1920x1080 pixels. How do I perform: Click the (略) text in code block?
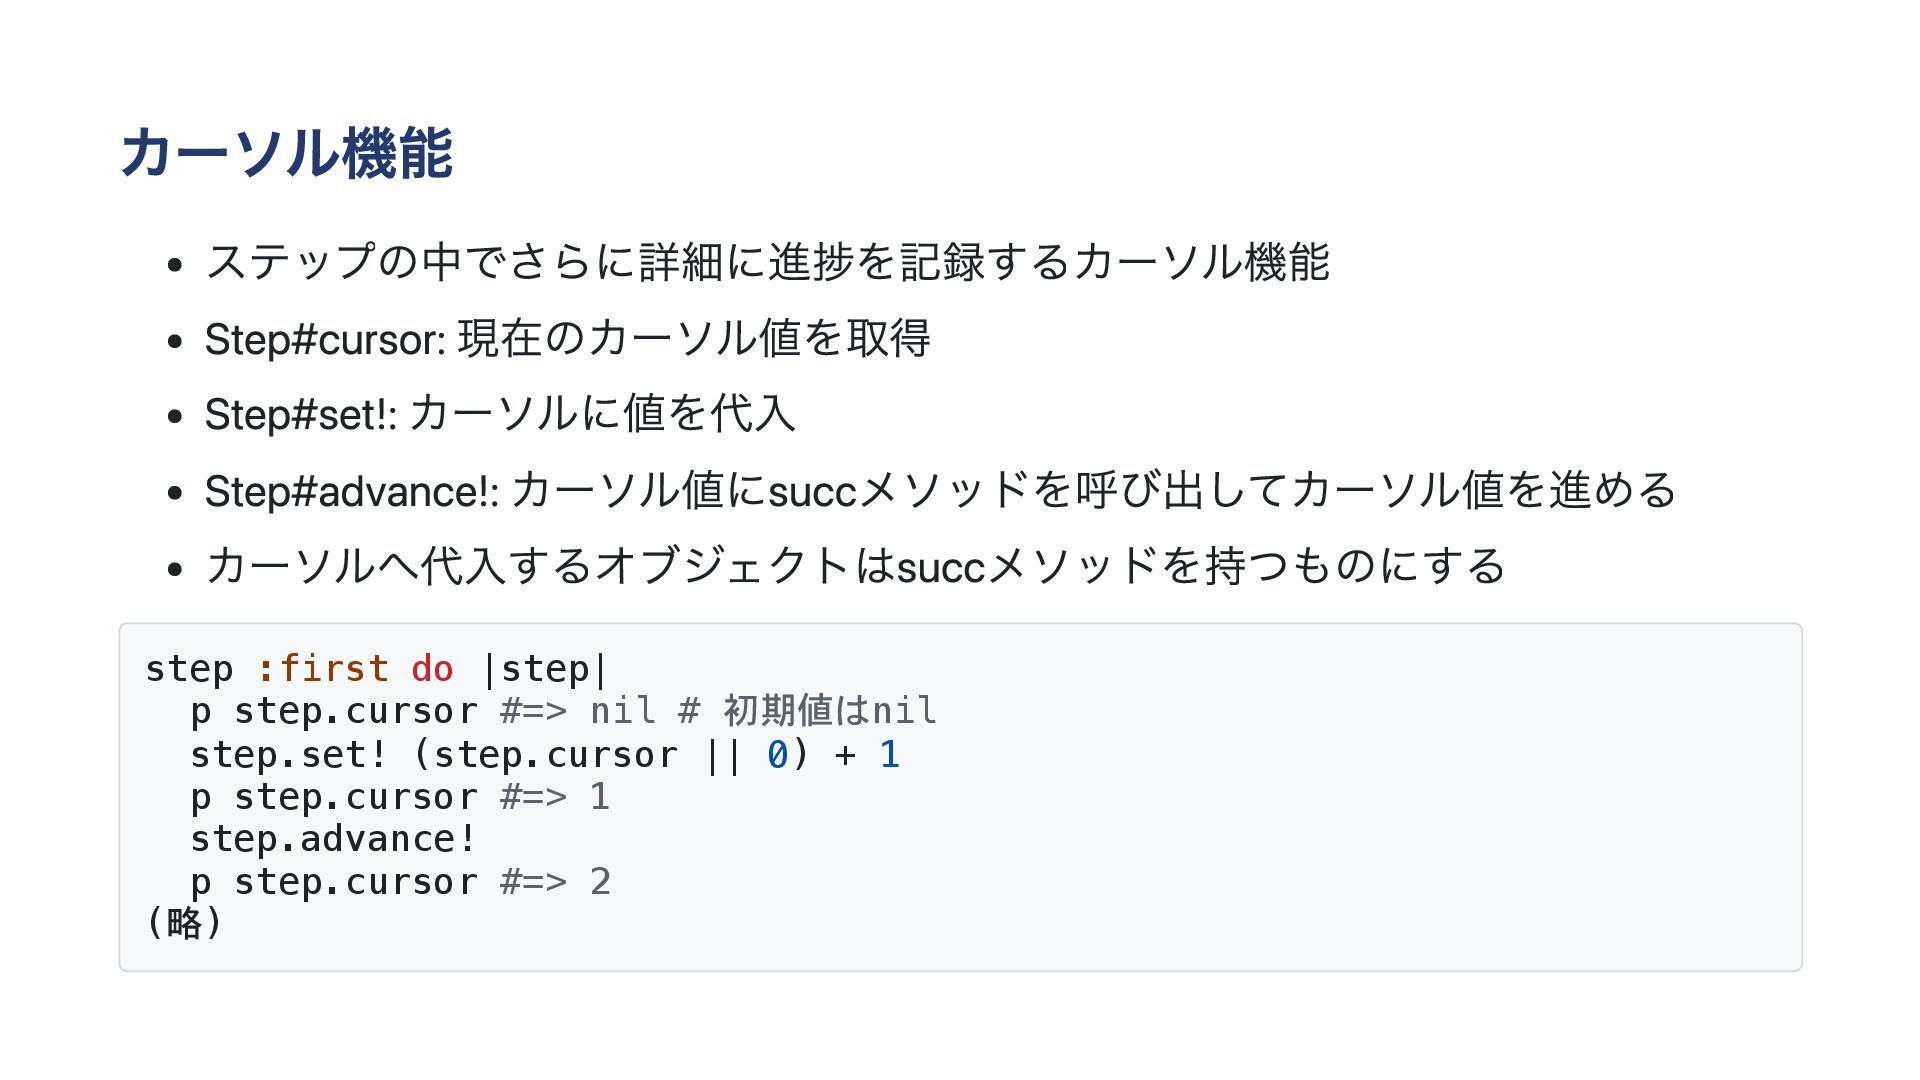tap(184, 922)
